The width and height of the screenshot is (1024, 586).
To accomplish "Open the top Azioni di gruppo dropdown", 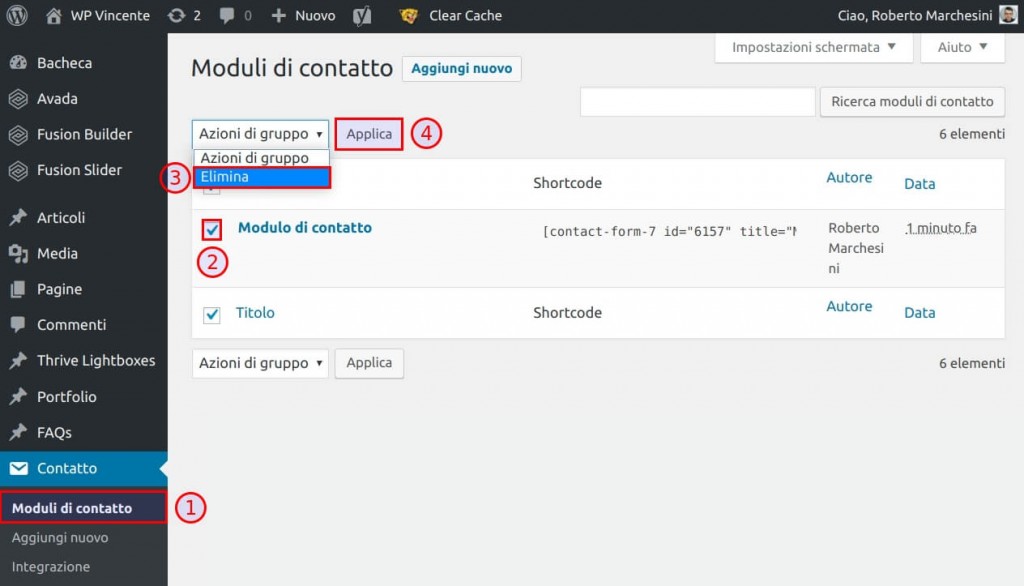I will pos(260,134).
